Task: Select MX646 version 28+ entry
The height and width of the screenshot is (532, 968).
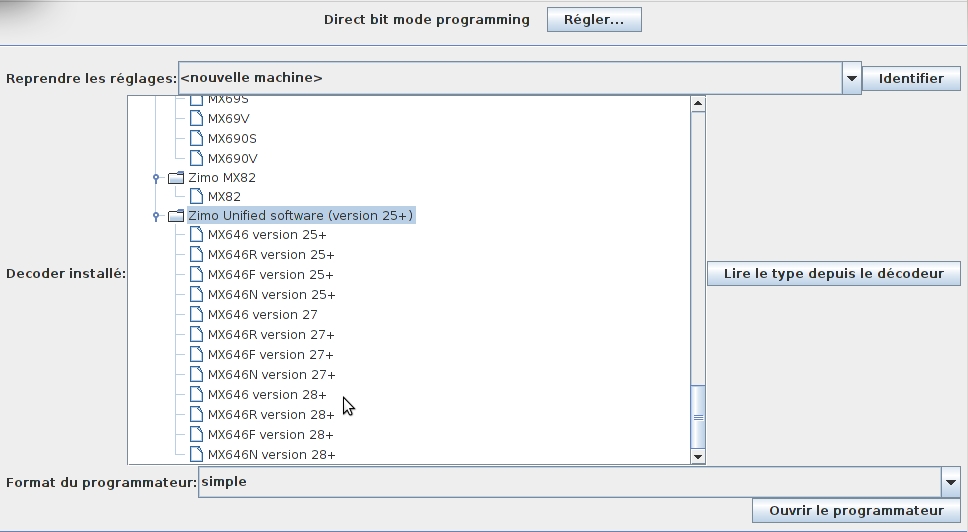Action: click(x=267, y=394)
